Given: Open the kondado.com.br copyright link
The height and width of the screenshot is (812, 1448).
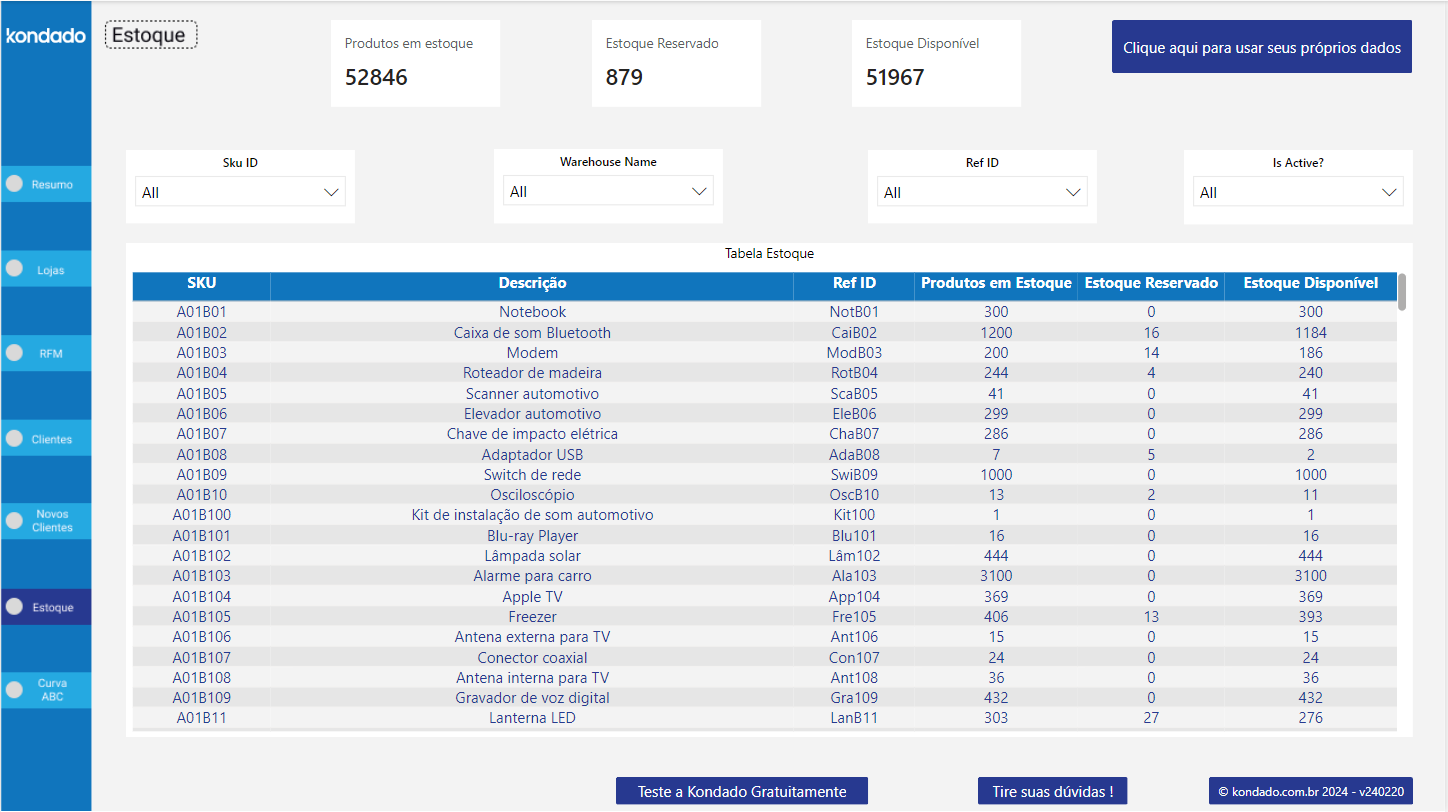Looking at the screenshot, I should pos(1310,790).
